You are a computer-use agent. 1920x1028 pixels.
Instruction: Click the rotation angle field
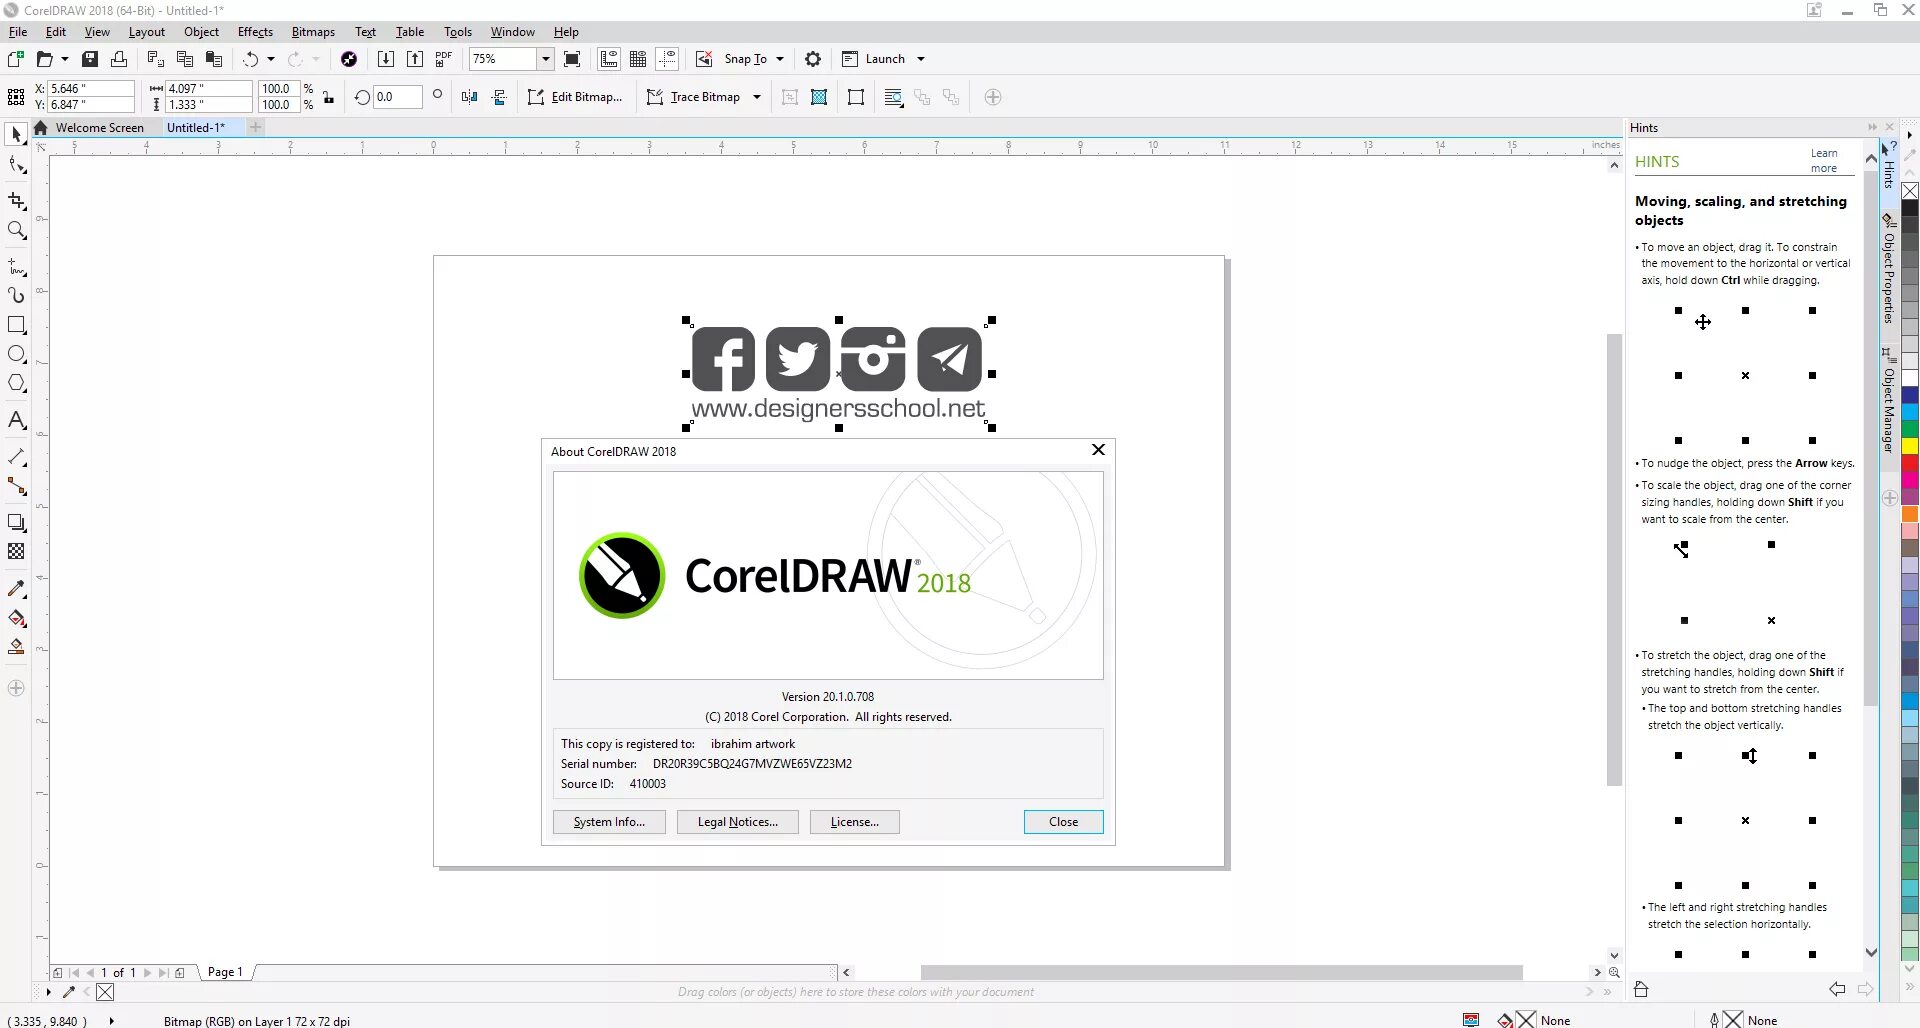[397, 97]
